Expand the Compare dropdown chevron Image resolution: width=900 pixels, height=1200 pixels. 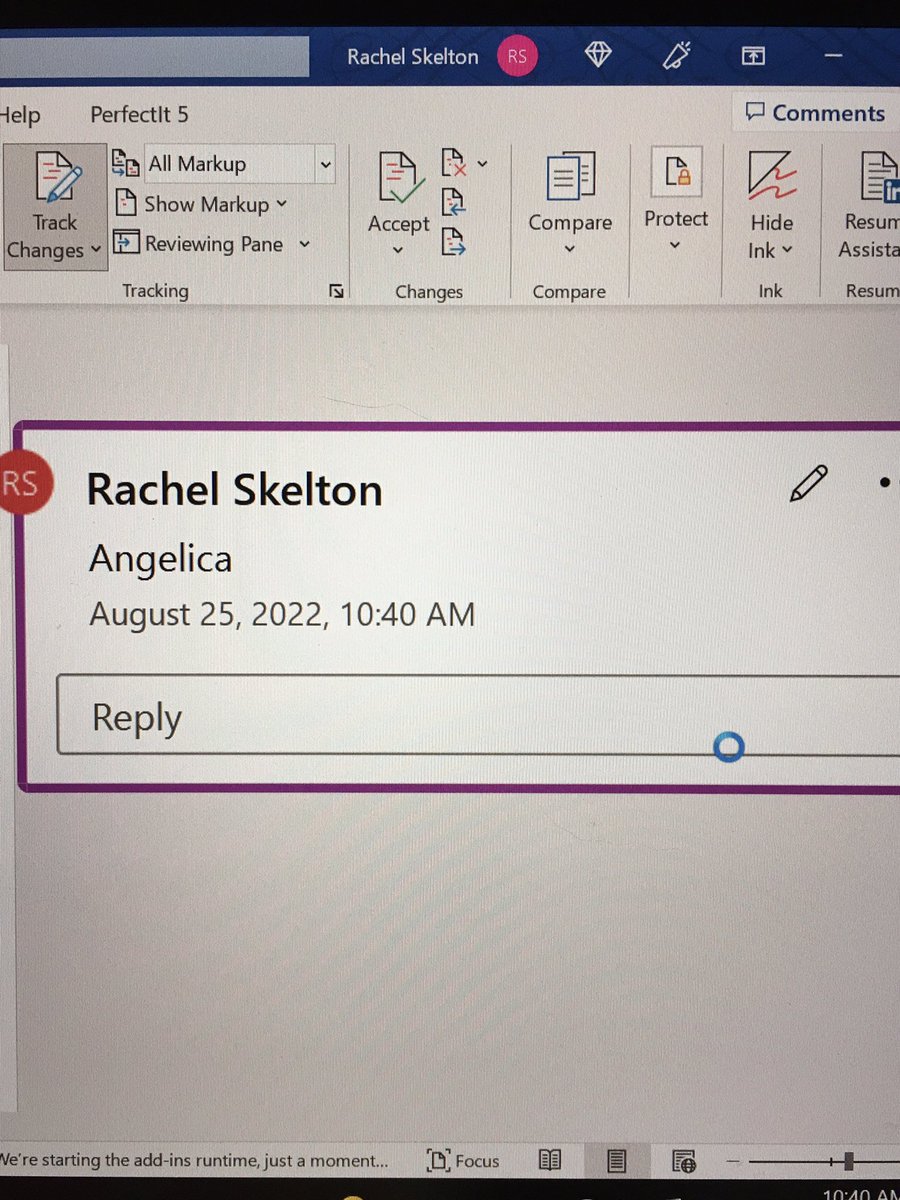(570, 249)
